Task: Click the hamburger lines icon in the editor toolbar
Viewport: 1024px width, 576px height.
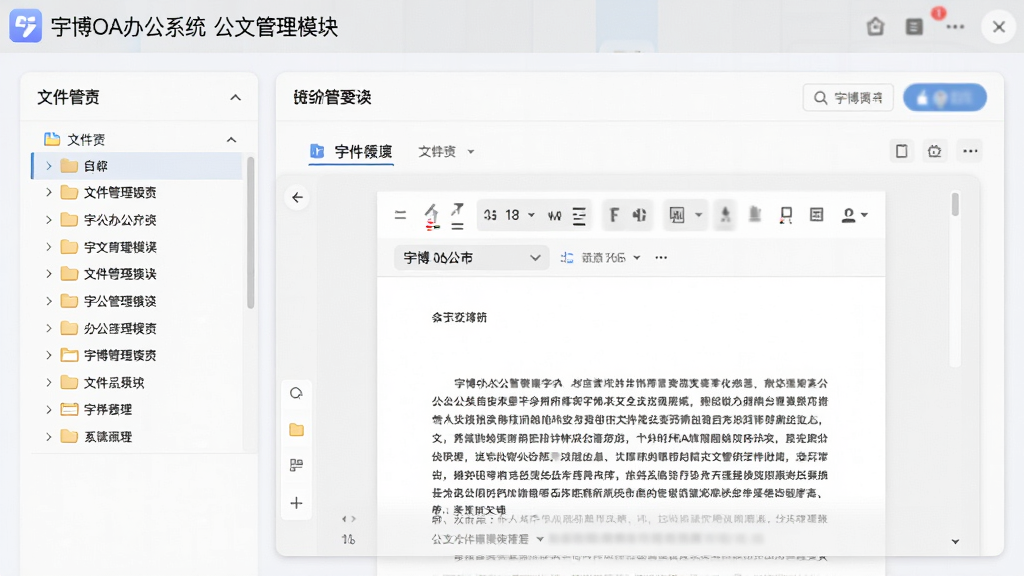Action: pos(400,215)
